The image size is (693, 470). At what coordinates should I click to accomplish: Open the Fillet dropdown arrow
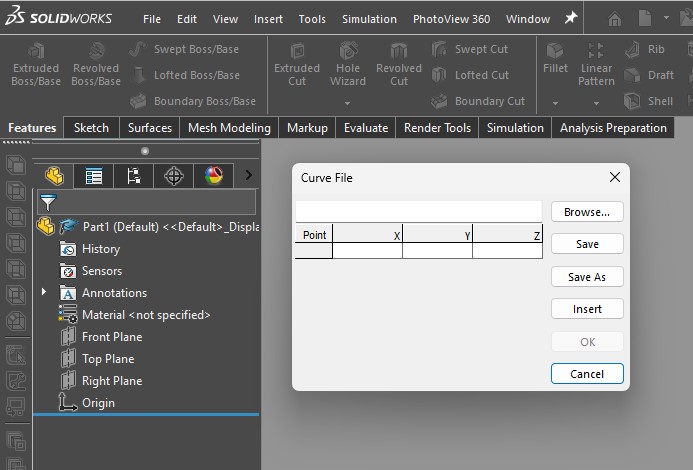click(x=555, y=103)
